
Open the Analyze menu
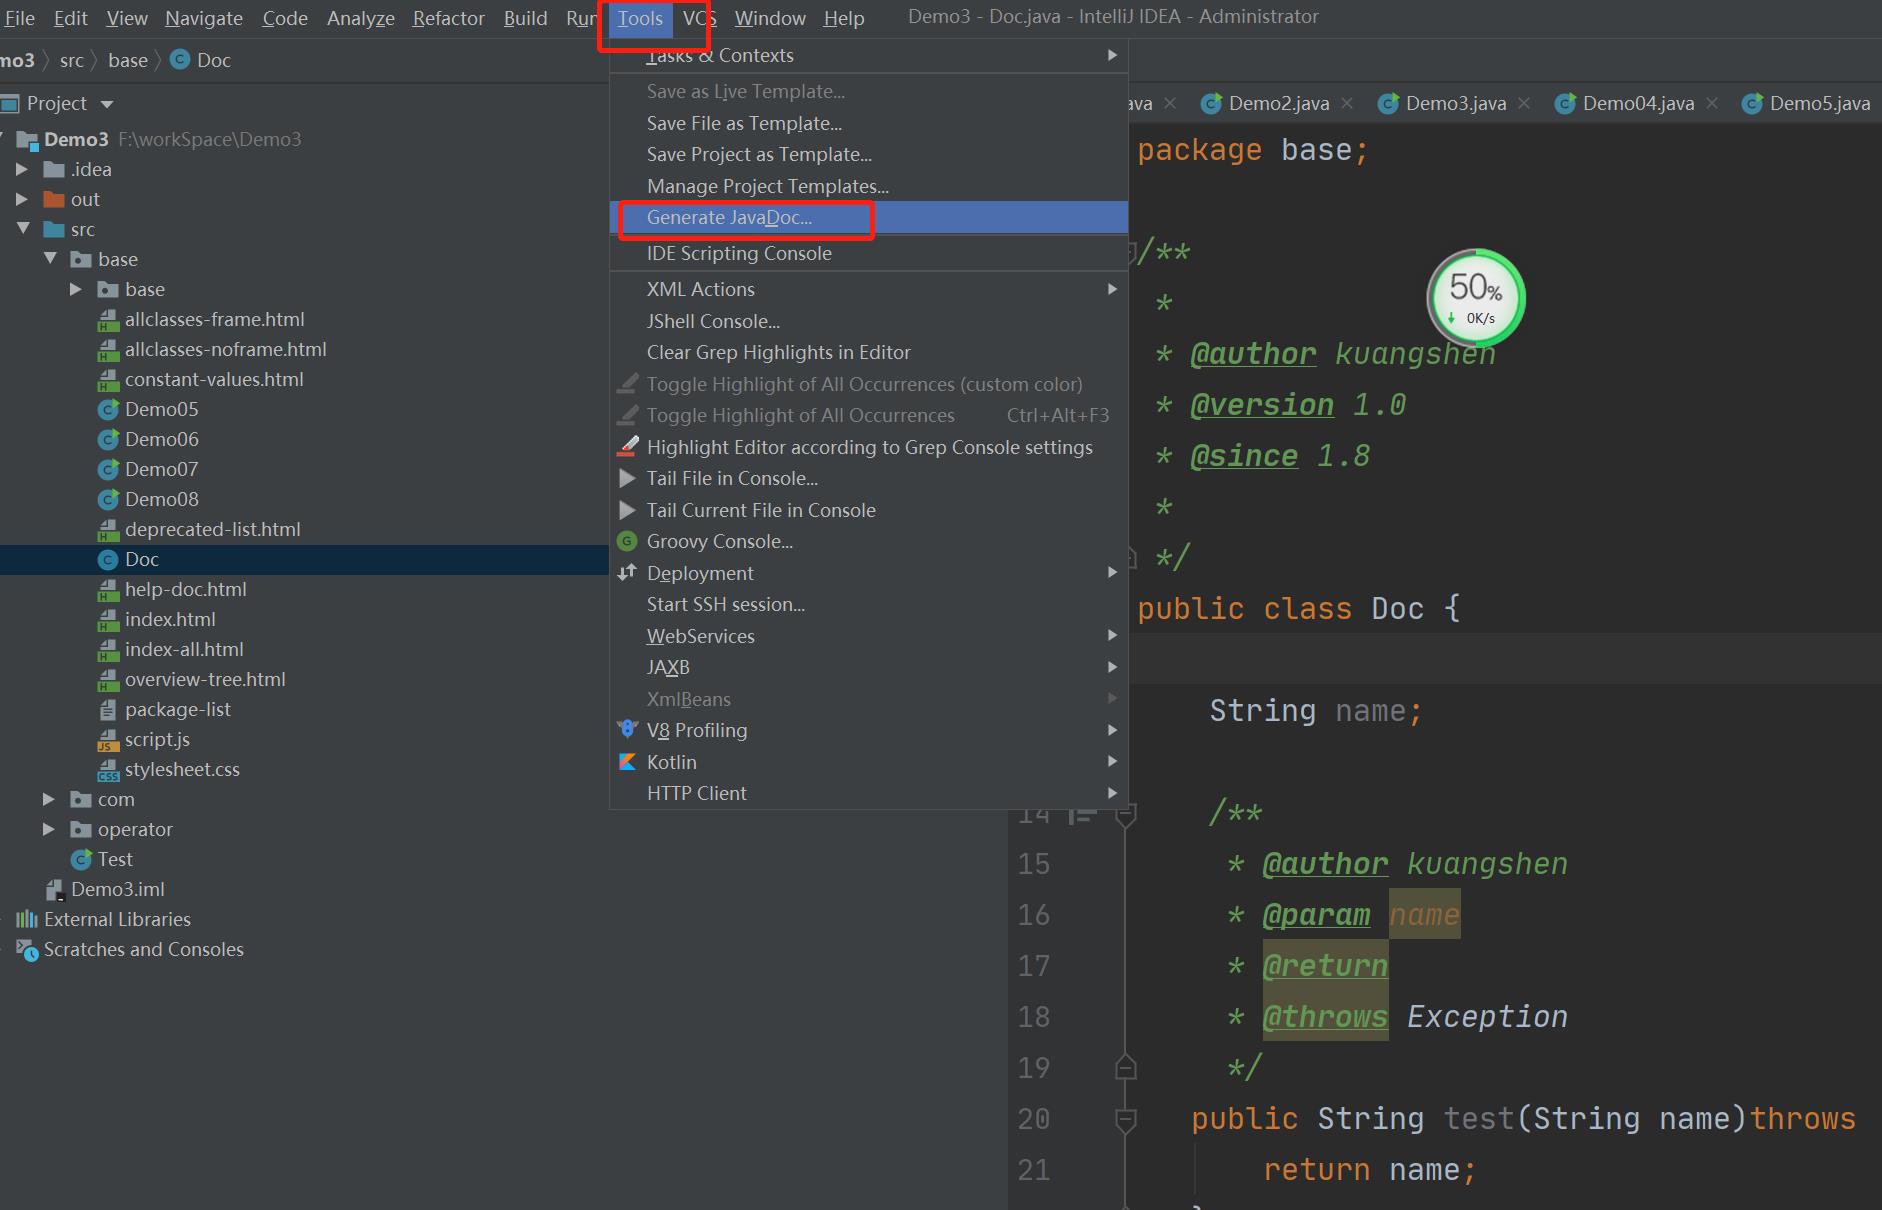(360, 18)
